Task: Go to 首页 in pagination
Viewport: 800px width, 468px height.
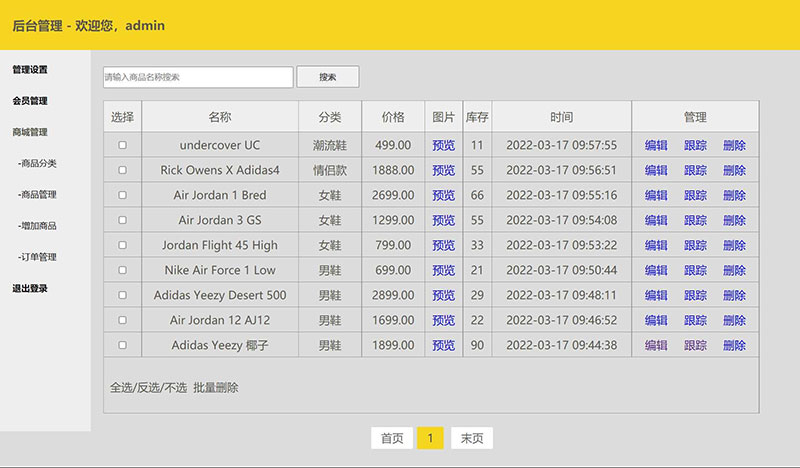Action: pos(392,438)
